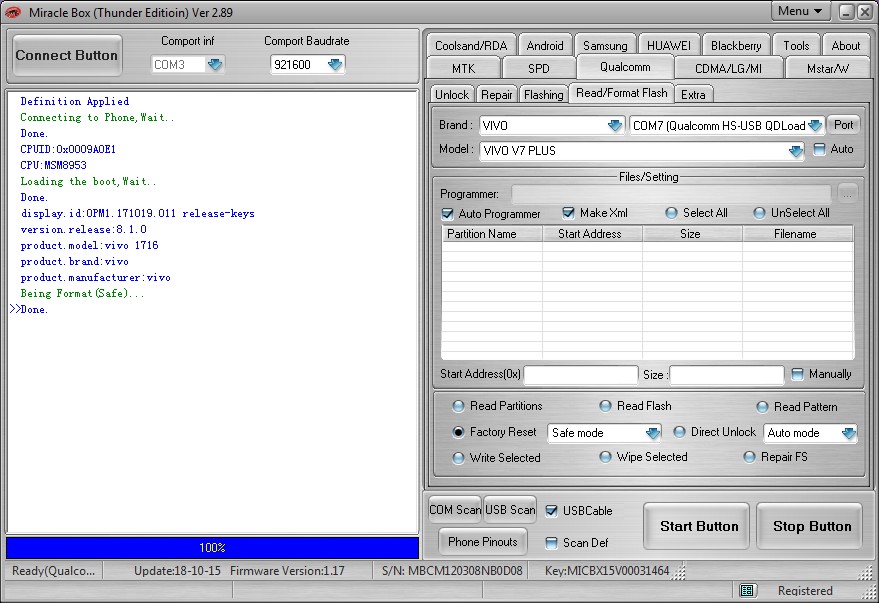Viewport: 879px width, 603px height.
Task: Switch to the Samsung tab
Action: 605,45
